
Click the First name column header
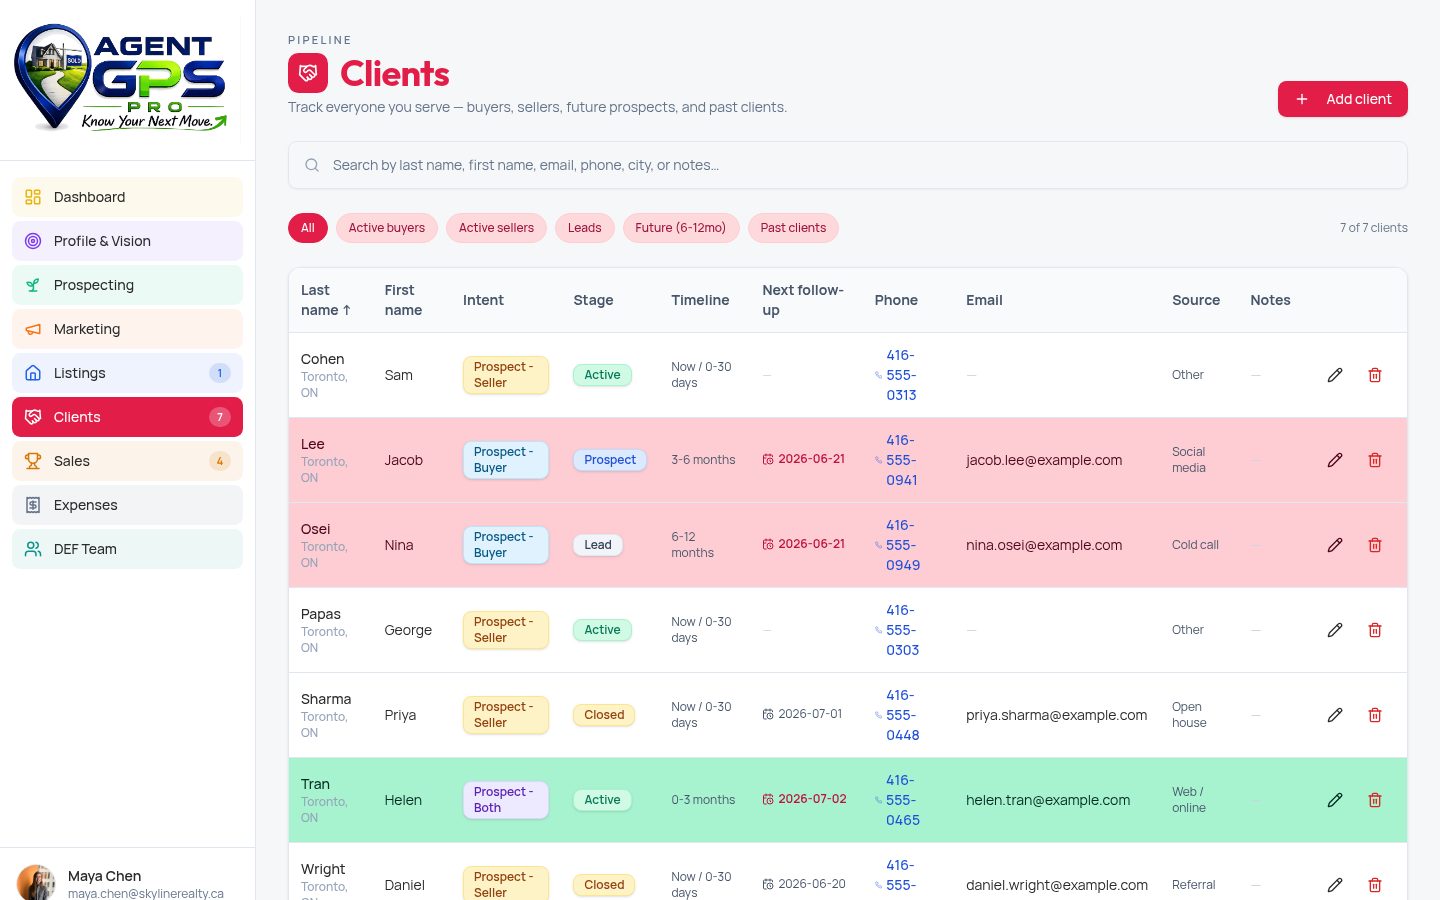coord(403,300)
